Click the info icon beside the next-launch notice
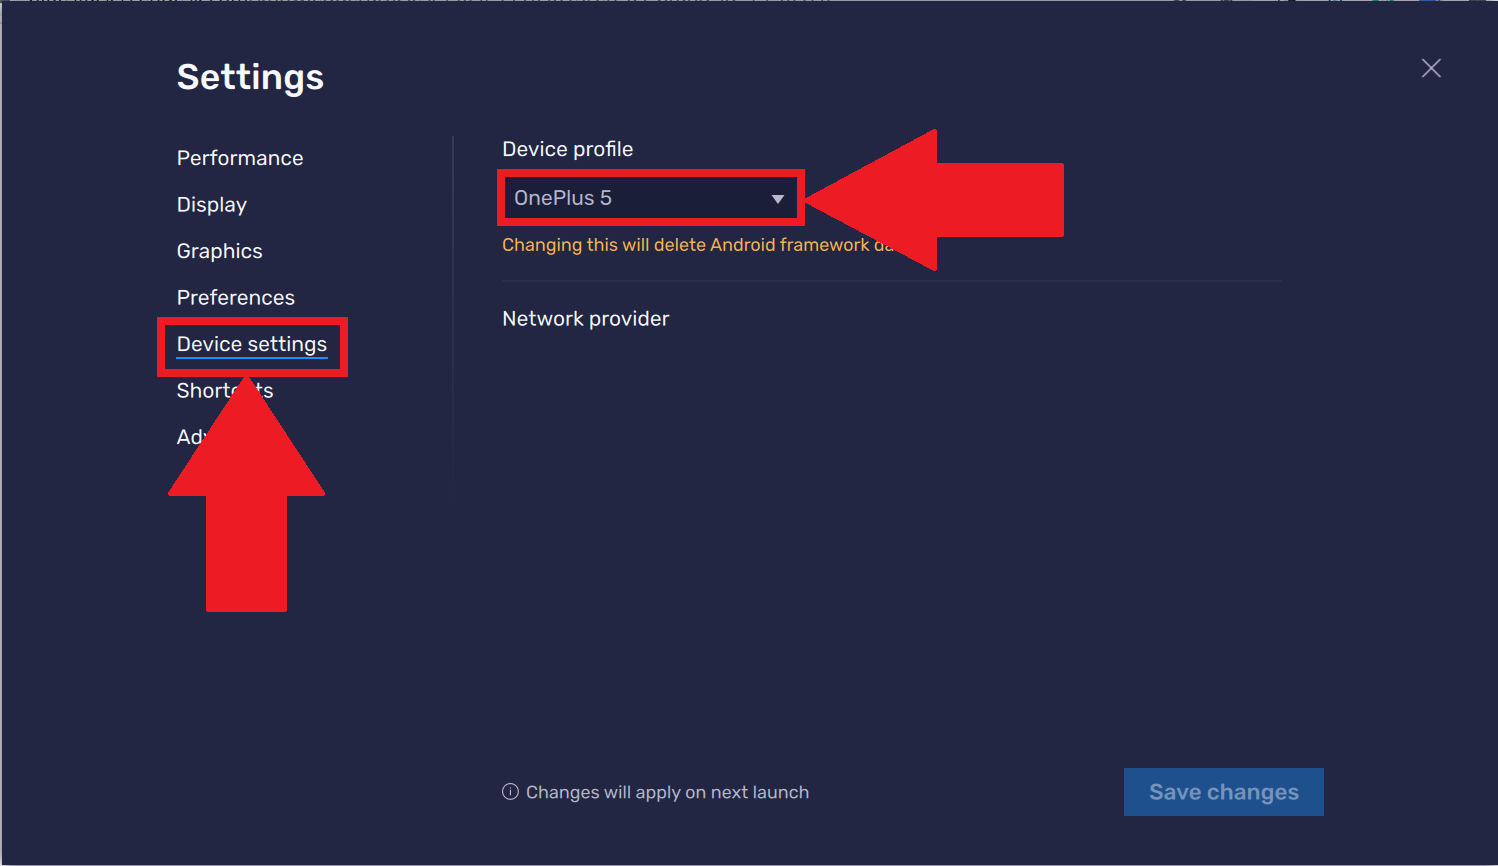Image resolution: width=1498 pixels, height=866 pixels. point(510,792)
